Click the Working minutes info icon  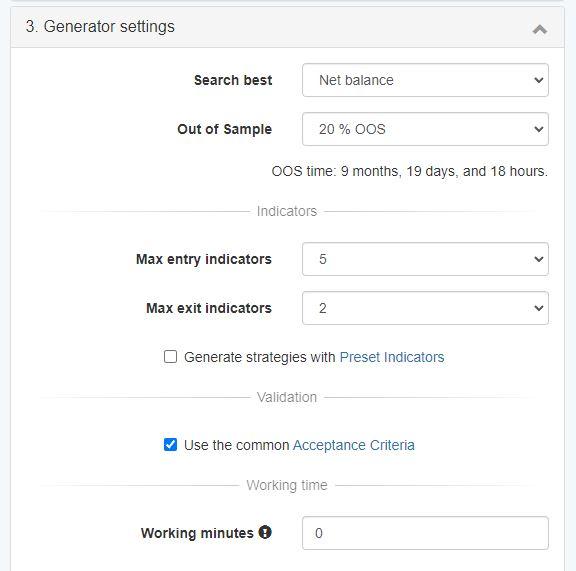coord(265,532)
